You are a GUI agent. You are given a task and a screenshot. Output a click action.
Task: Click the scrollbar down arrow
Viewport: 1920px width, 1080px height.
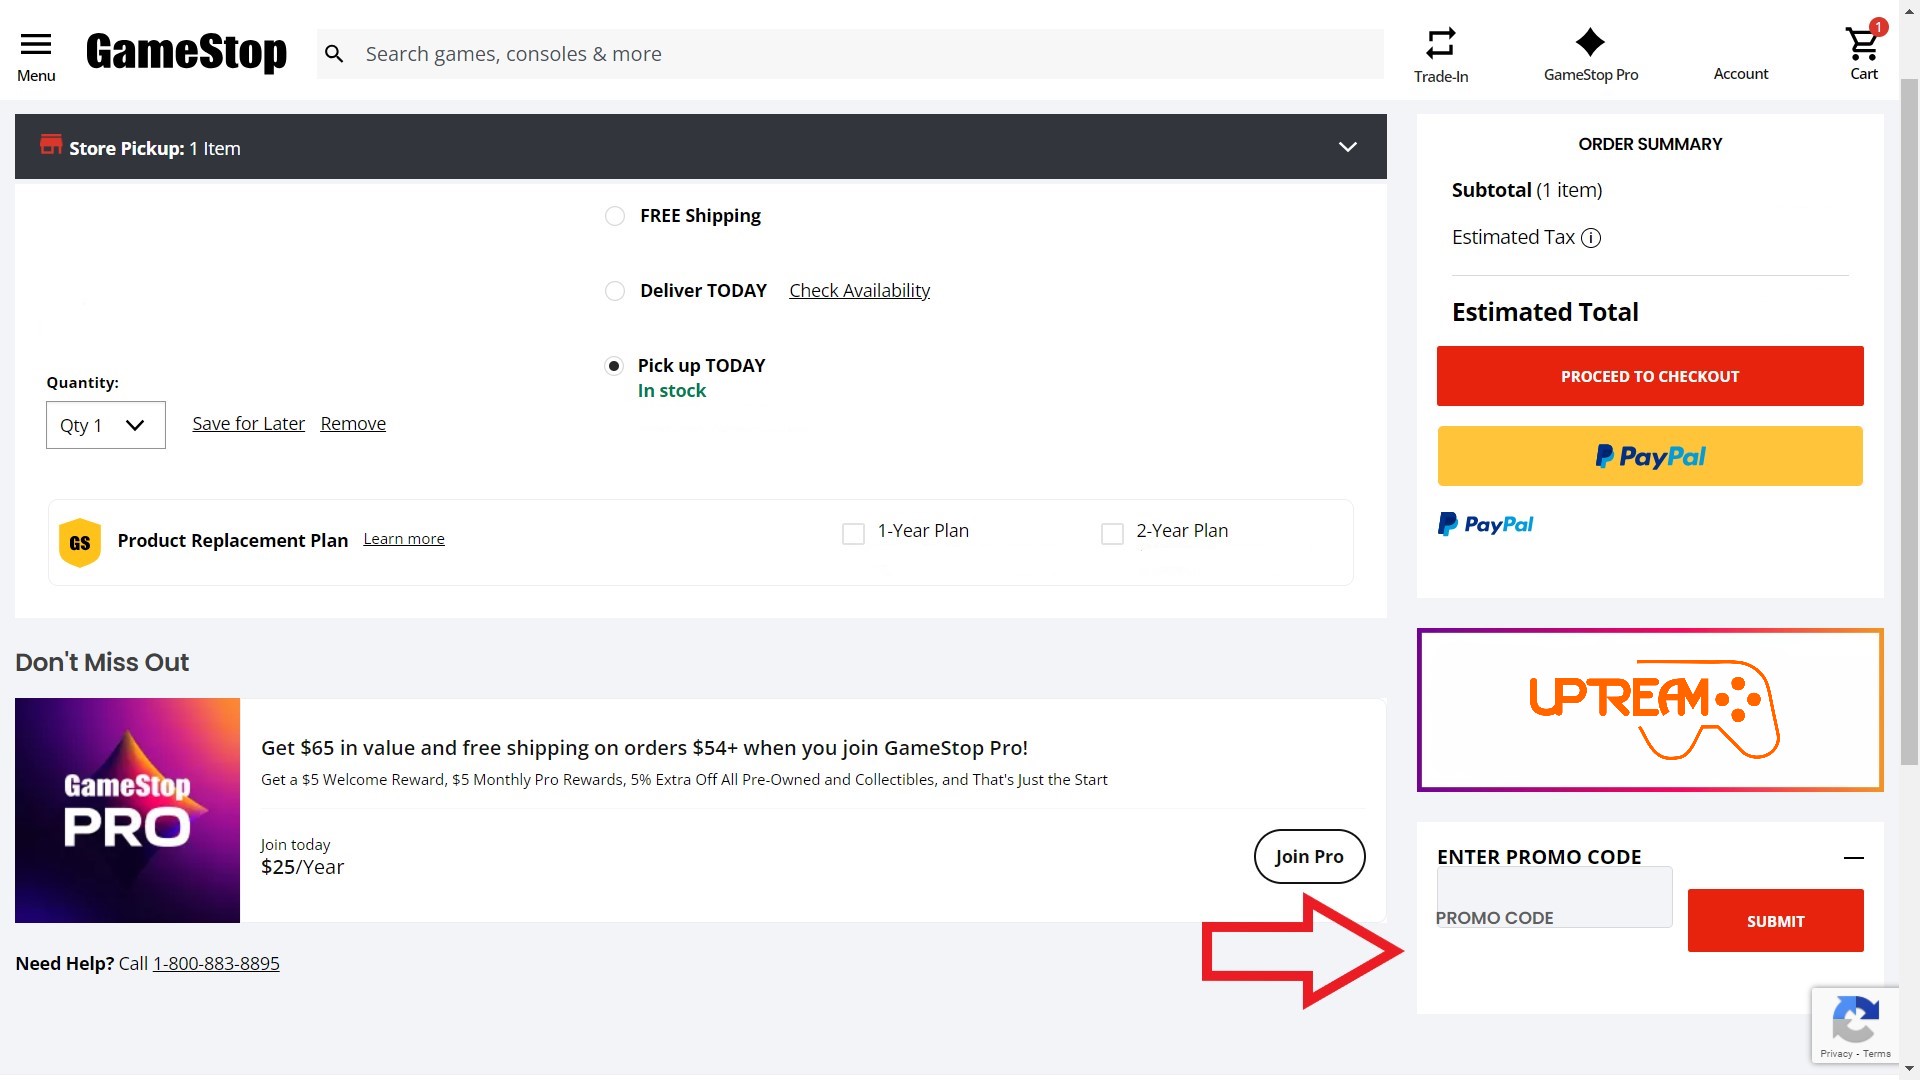pos(1909,1069)
